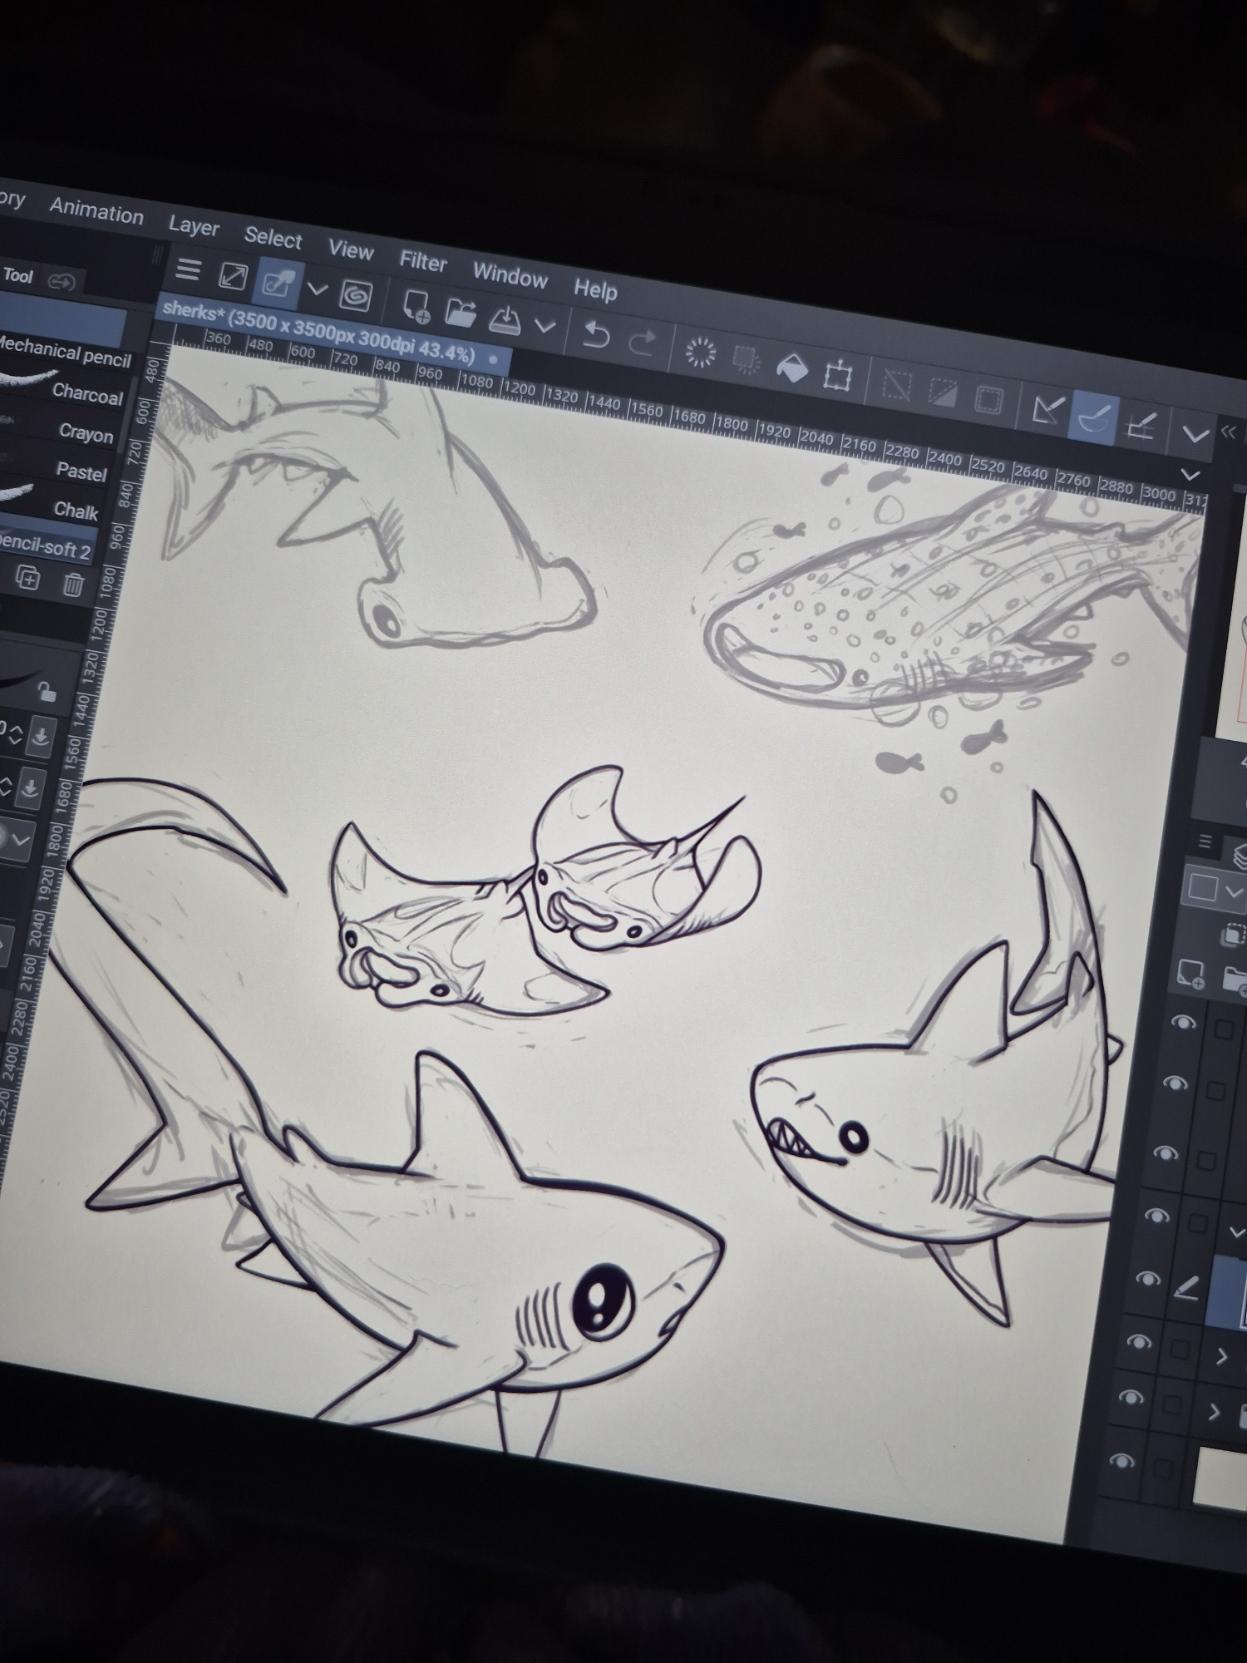Select the Charcoal sub tool
1247x1663 pixels.
87,394
